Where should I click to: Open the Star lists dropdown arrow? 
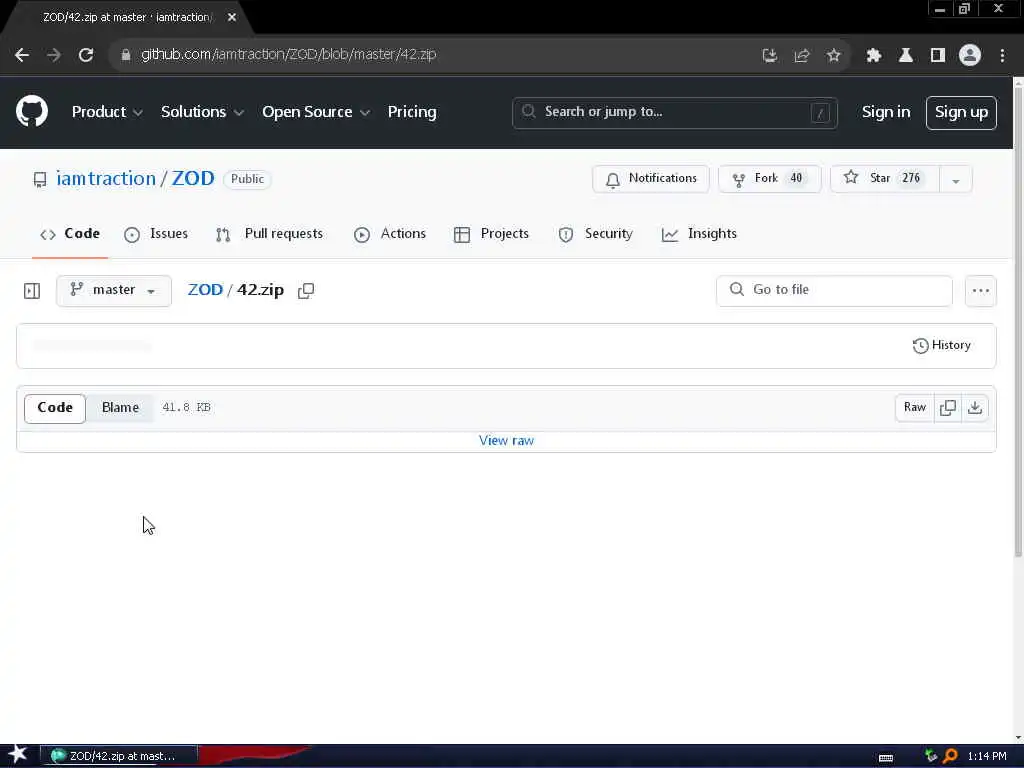tap(955, 180)
